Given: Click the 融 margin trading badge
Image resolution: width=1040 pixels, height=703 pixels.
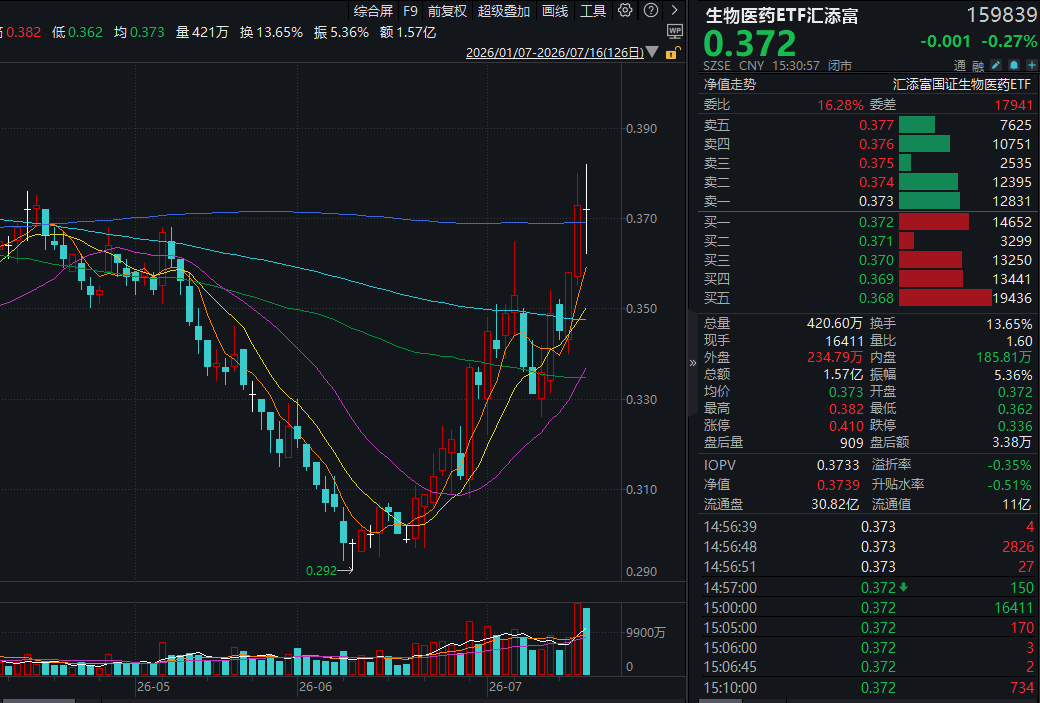Looking at the screenshot, I should point(978,66).
